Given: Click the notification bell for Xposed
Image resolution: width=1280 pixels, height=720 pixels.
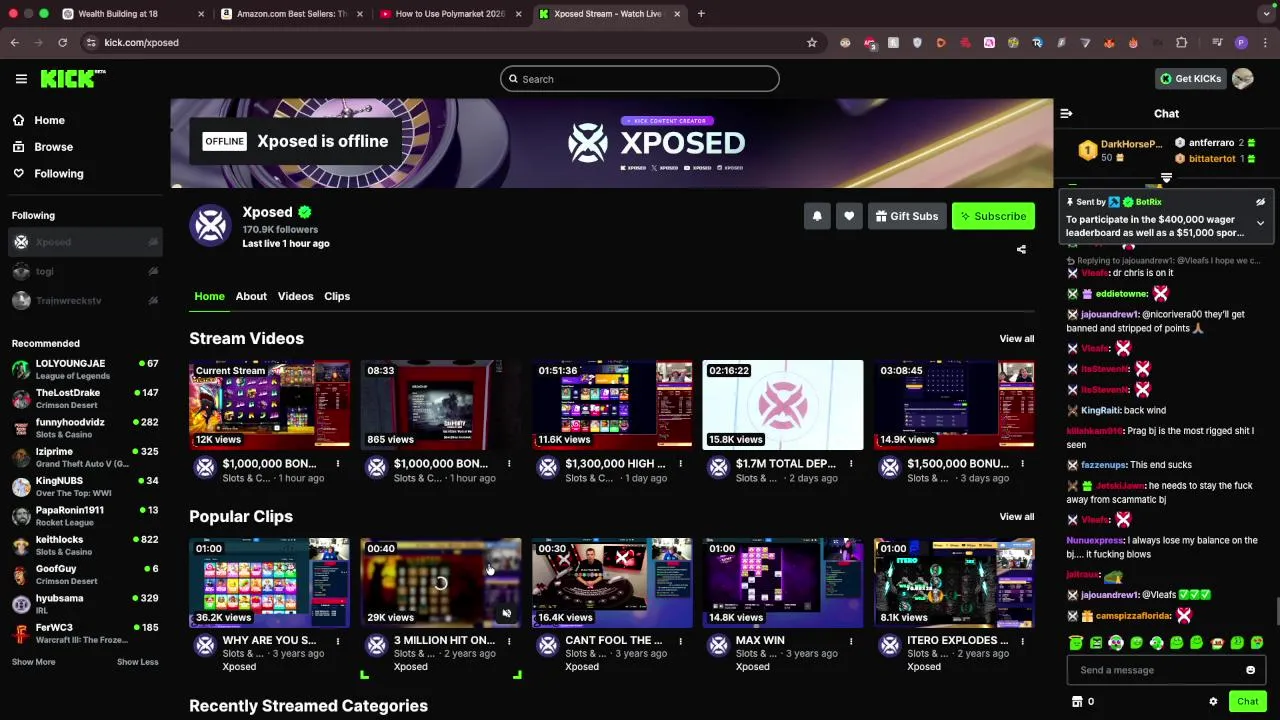Looking at the screenshot, I should pos(817,216).
